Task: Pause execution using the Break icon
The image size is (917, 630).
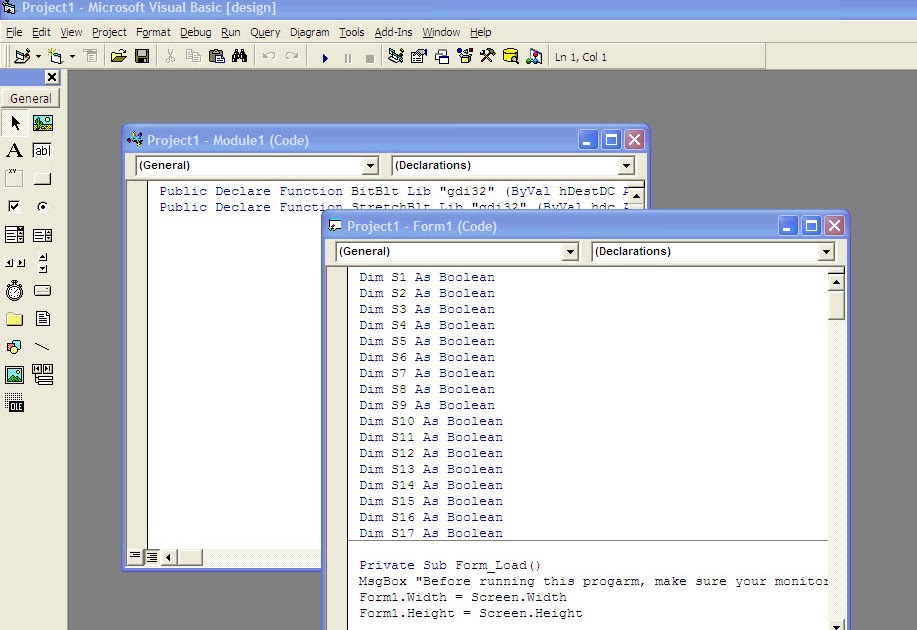Action: pyautogui.click(x=347, y=56)
